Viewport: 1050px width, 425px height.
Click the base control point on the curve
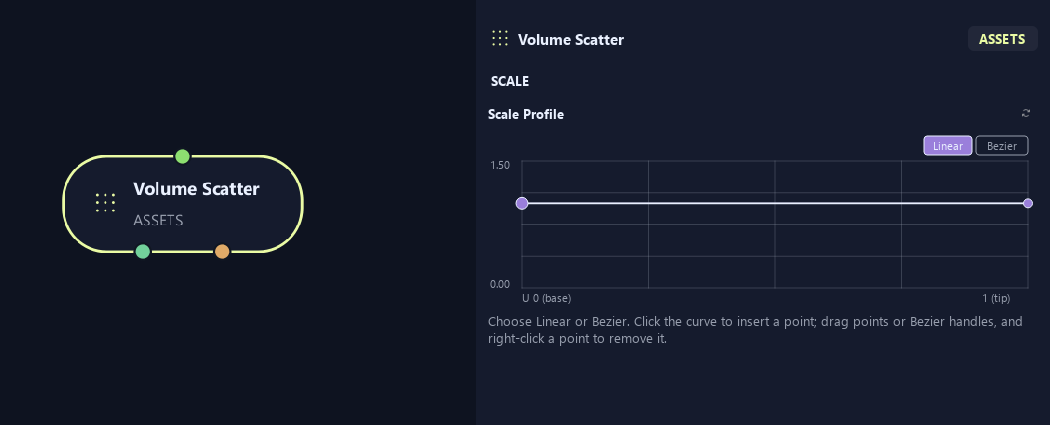[x=522, y=203]
